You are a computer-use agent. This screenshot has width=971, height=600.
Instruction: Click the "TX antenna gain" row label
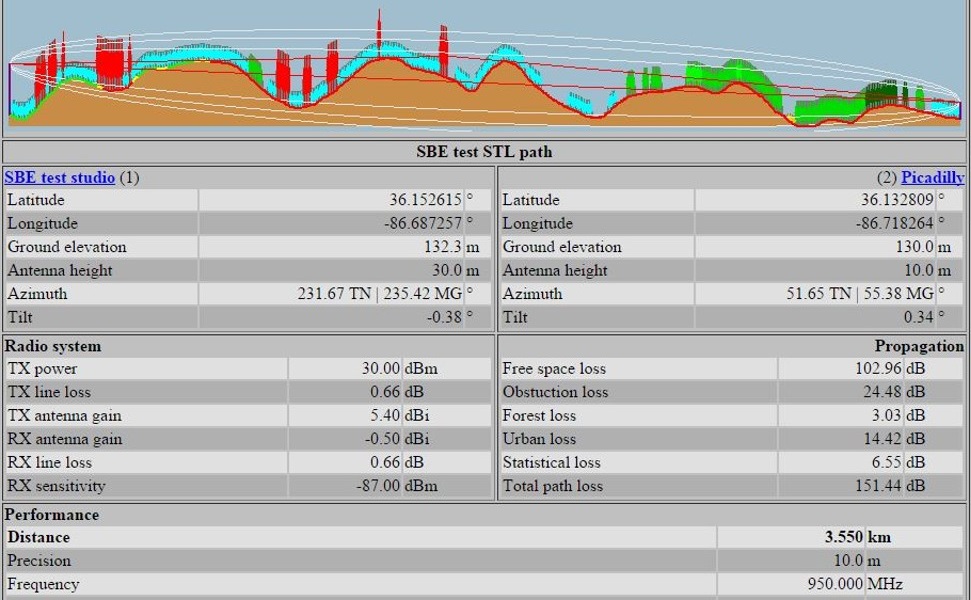click(64, 415)
